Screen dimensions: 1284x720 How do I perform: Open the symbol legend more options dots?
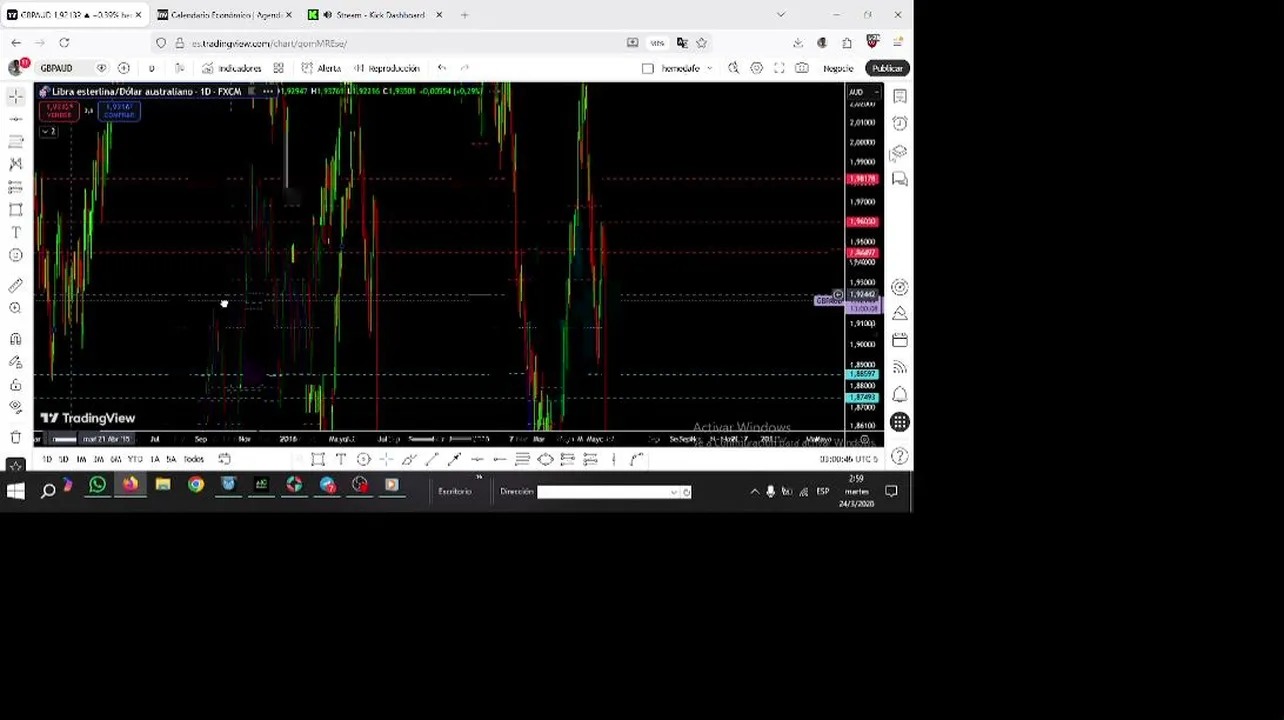click(x=267, y=91)
